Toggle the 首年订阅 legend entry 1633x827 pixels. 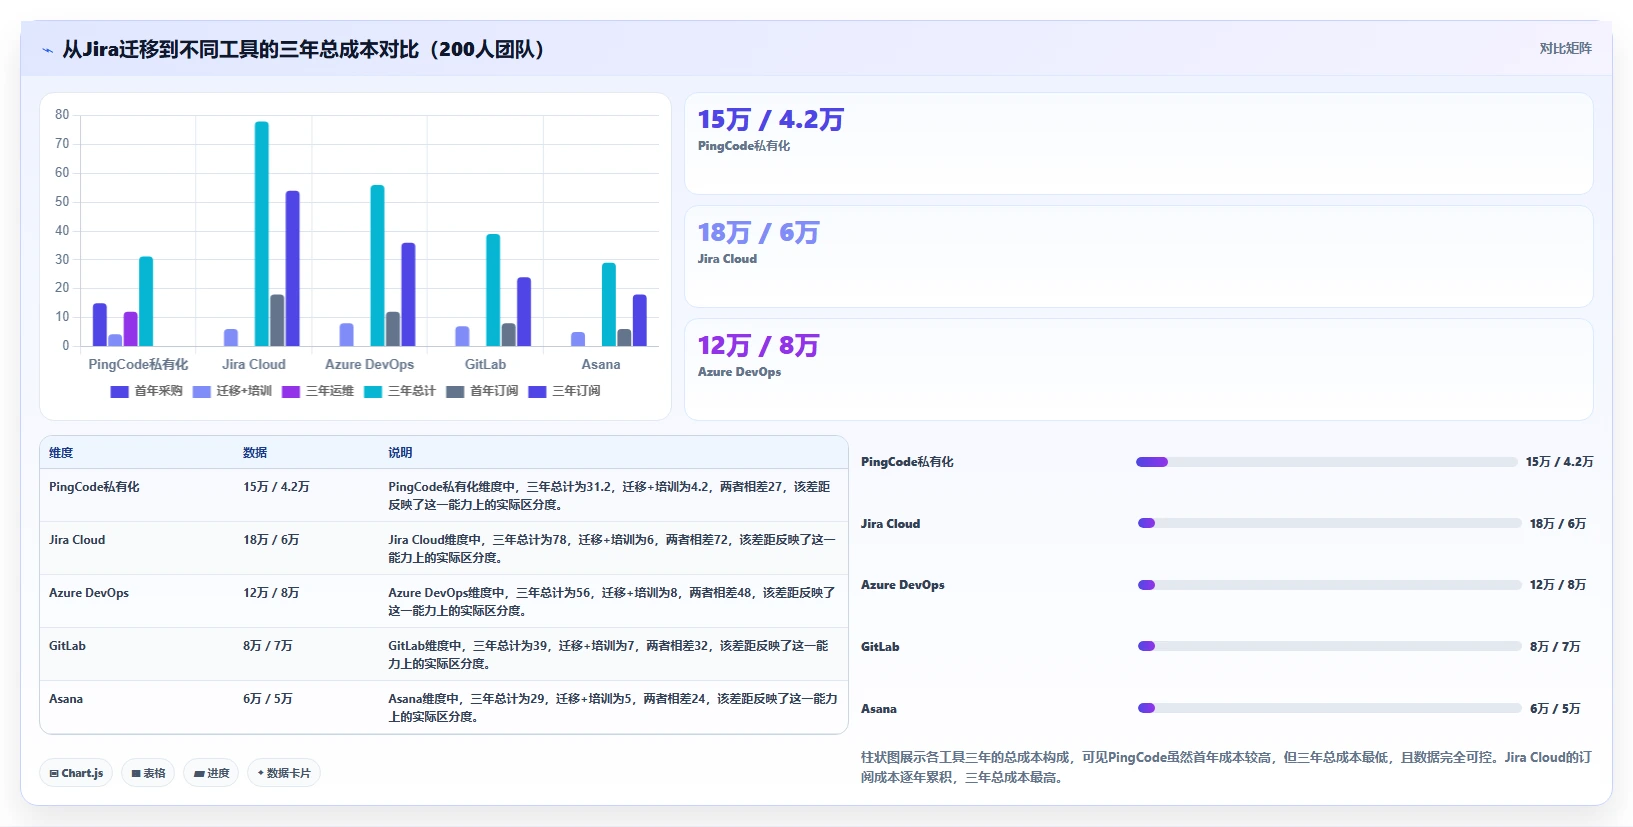pos(482,391)
